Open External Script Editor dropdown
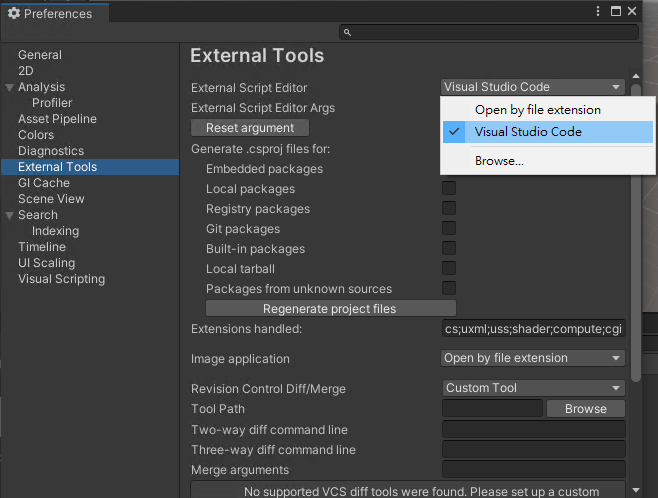This screenshot has width=658, height=498. click(x=533, y=87)
